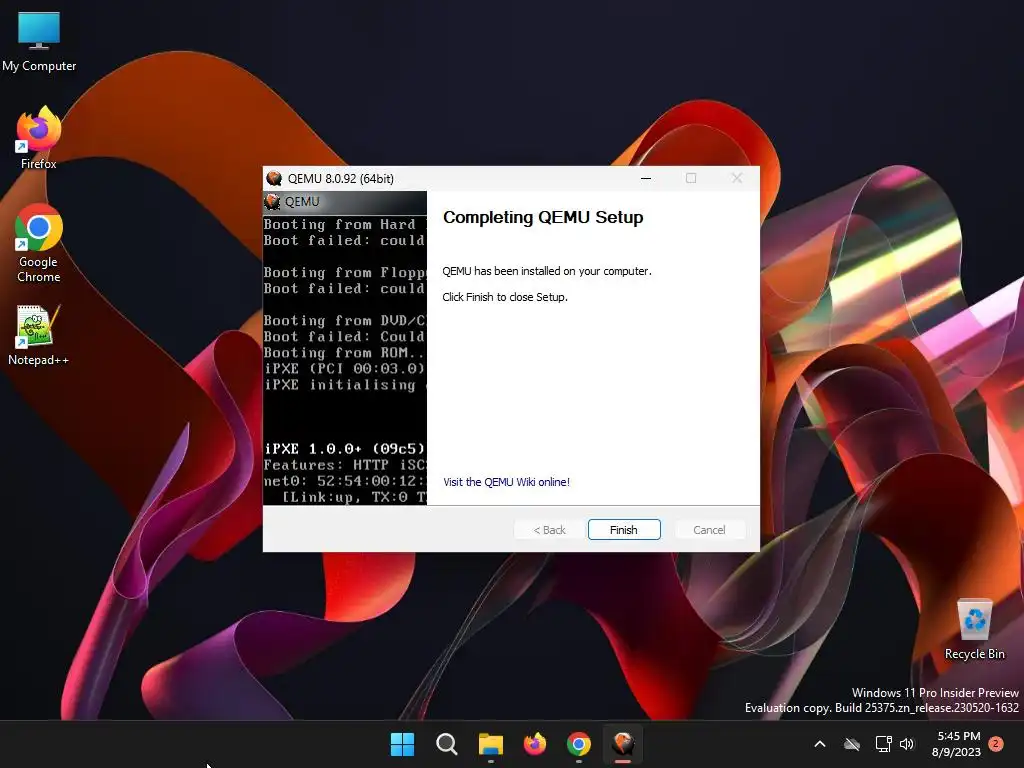This screenshot has width=1024, height=768.
Task: Minimize the QEMU 8.0.92 setup window
Action: 646,178
